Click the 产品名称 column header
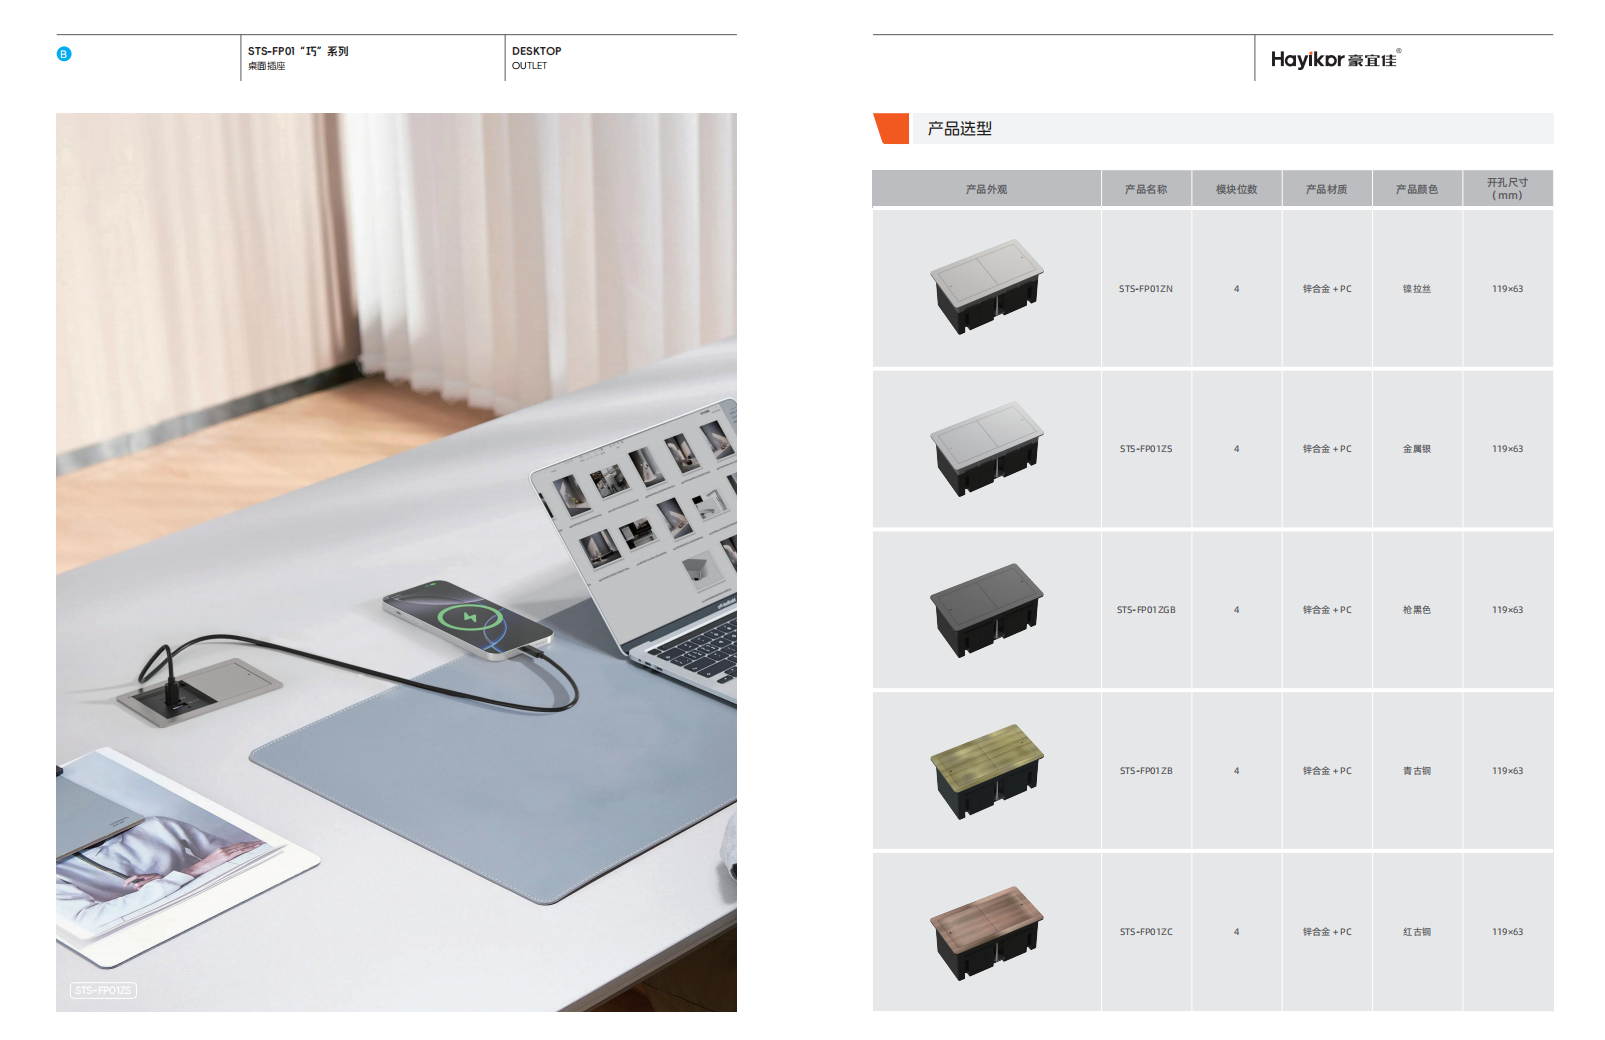Screen dimensions: 1605x1040 1146,189
